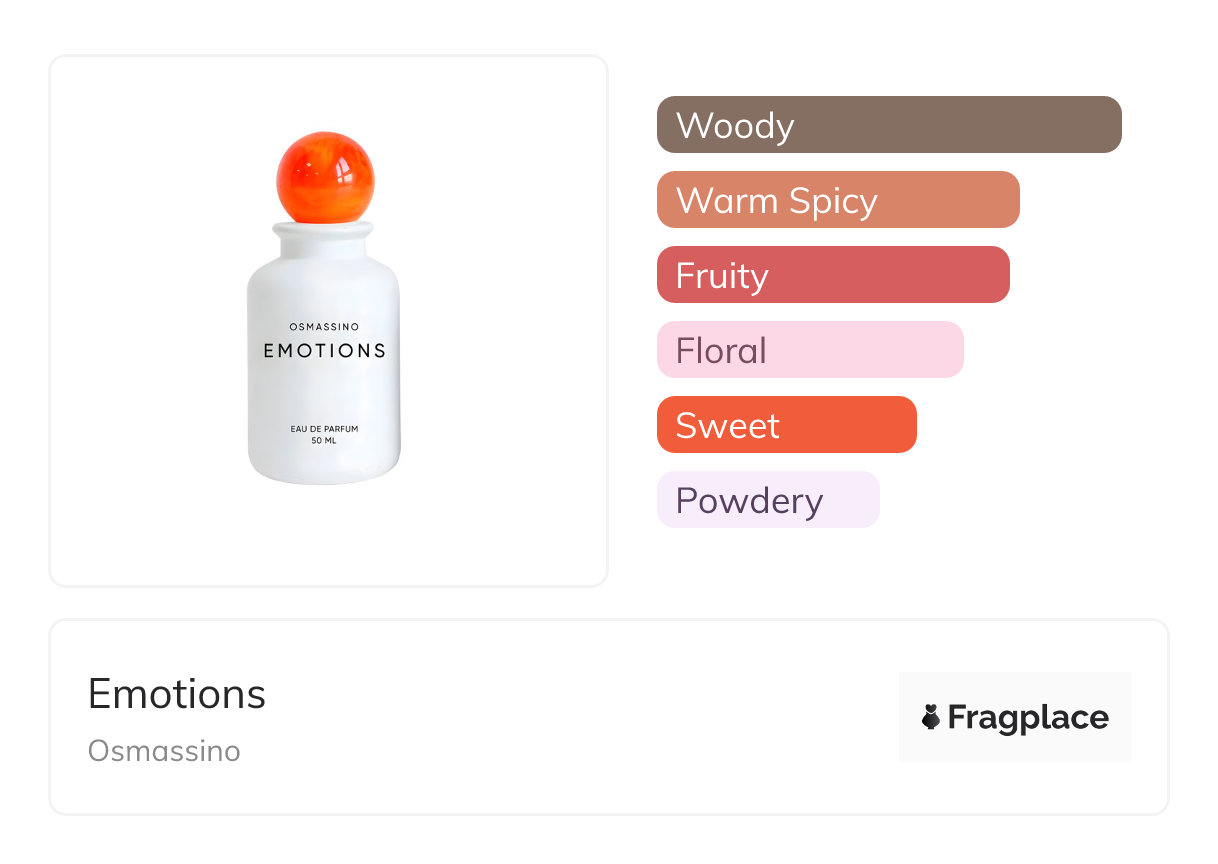Select the Woody accord bar
The image size is (1218, 864).
click(888, 125)
